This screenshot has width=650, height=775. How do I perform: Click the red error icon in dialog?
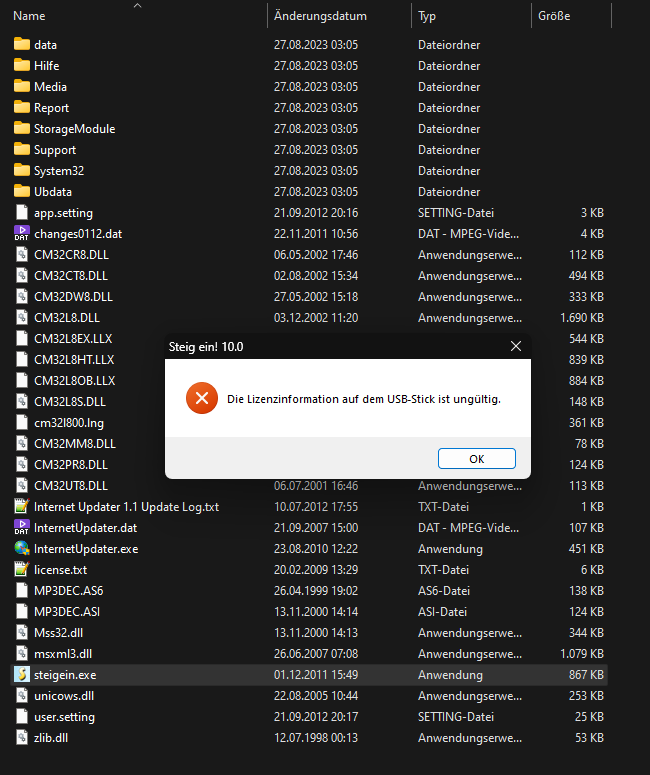(x=202, y=398)
